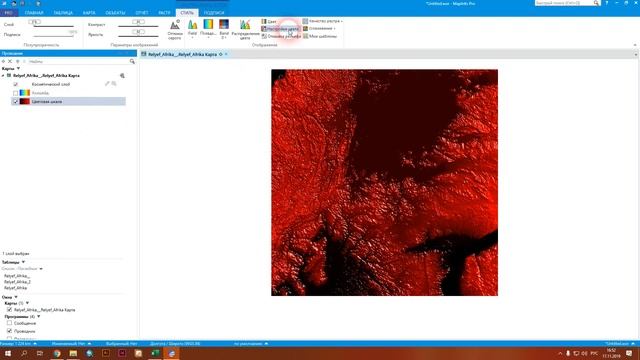Open the Сглаживание dropdown
The height and width of the screenshot is (360, 640).
319,29
